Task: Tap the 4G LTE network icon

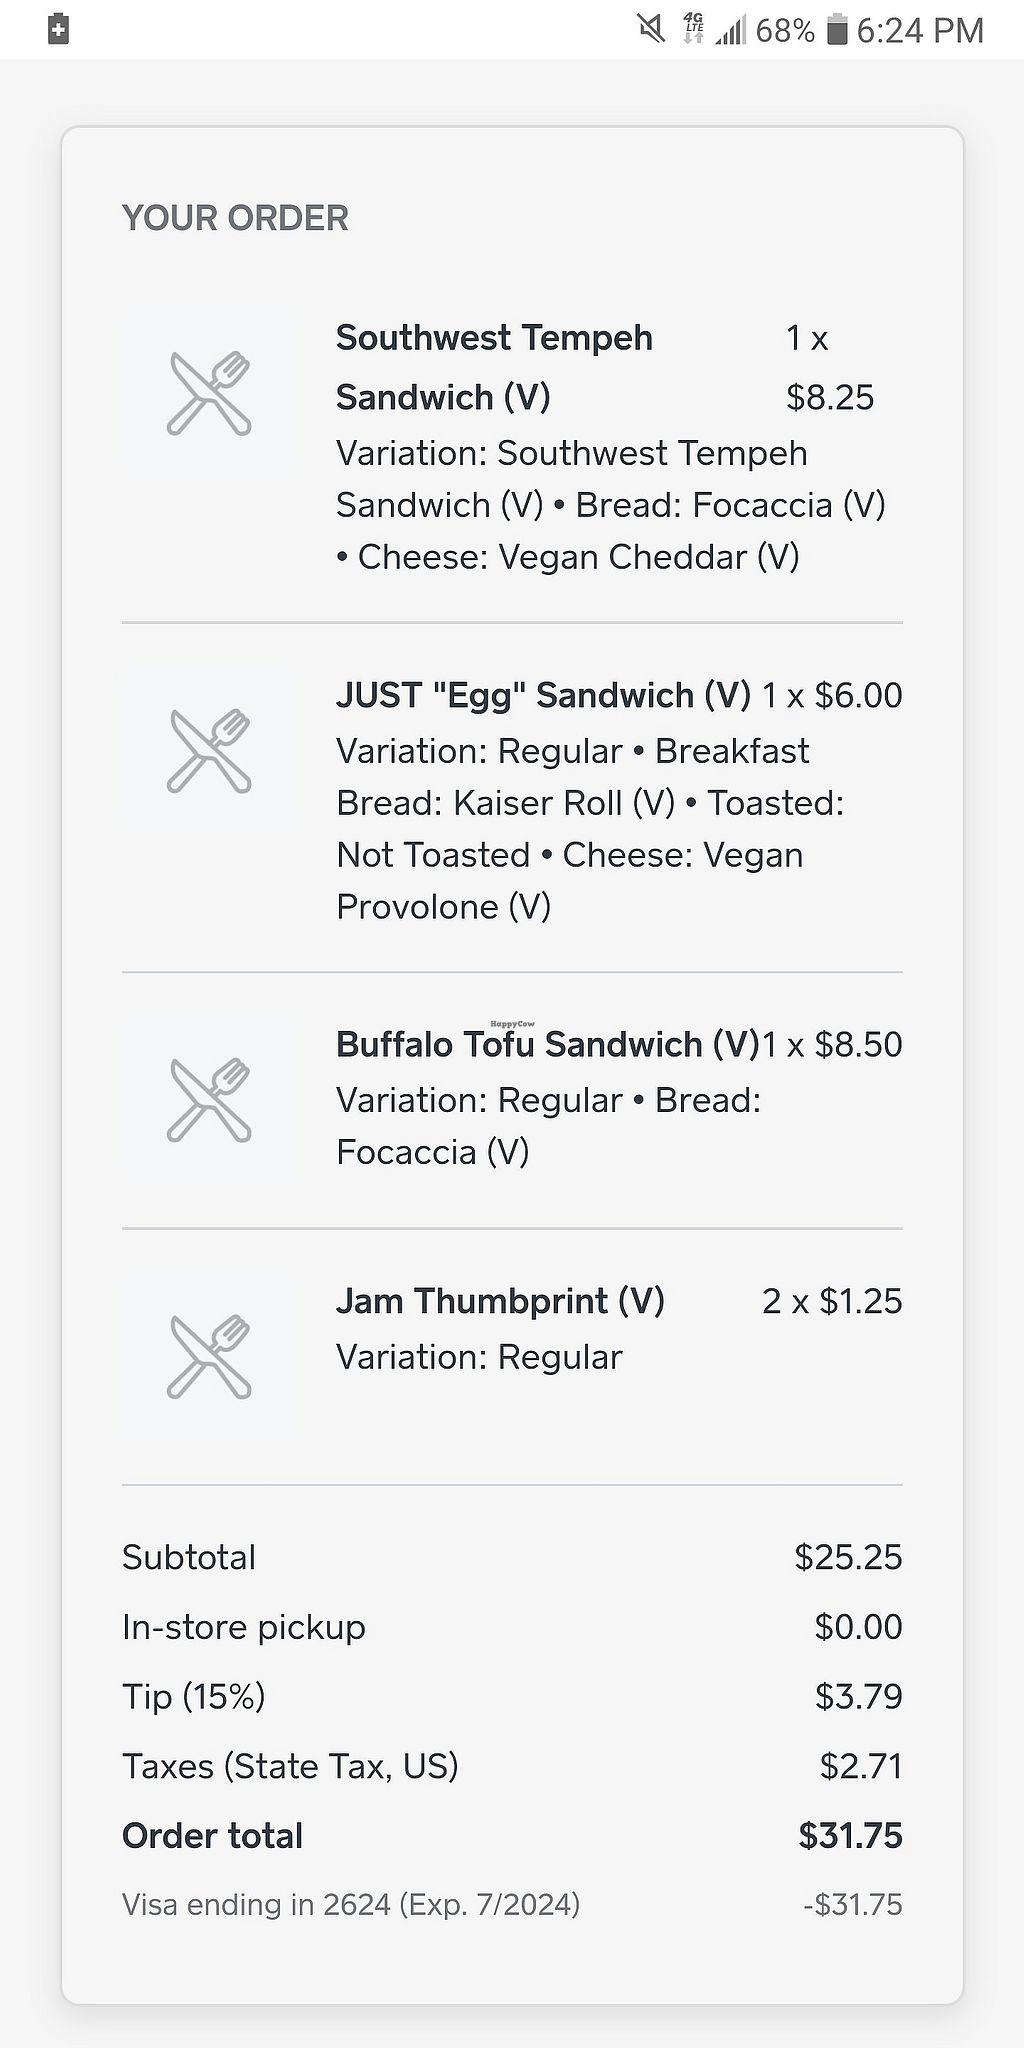Action: 693,30
